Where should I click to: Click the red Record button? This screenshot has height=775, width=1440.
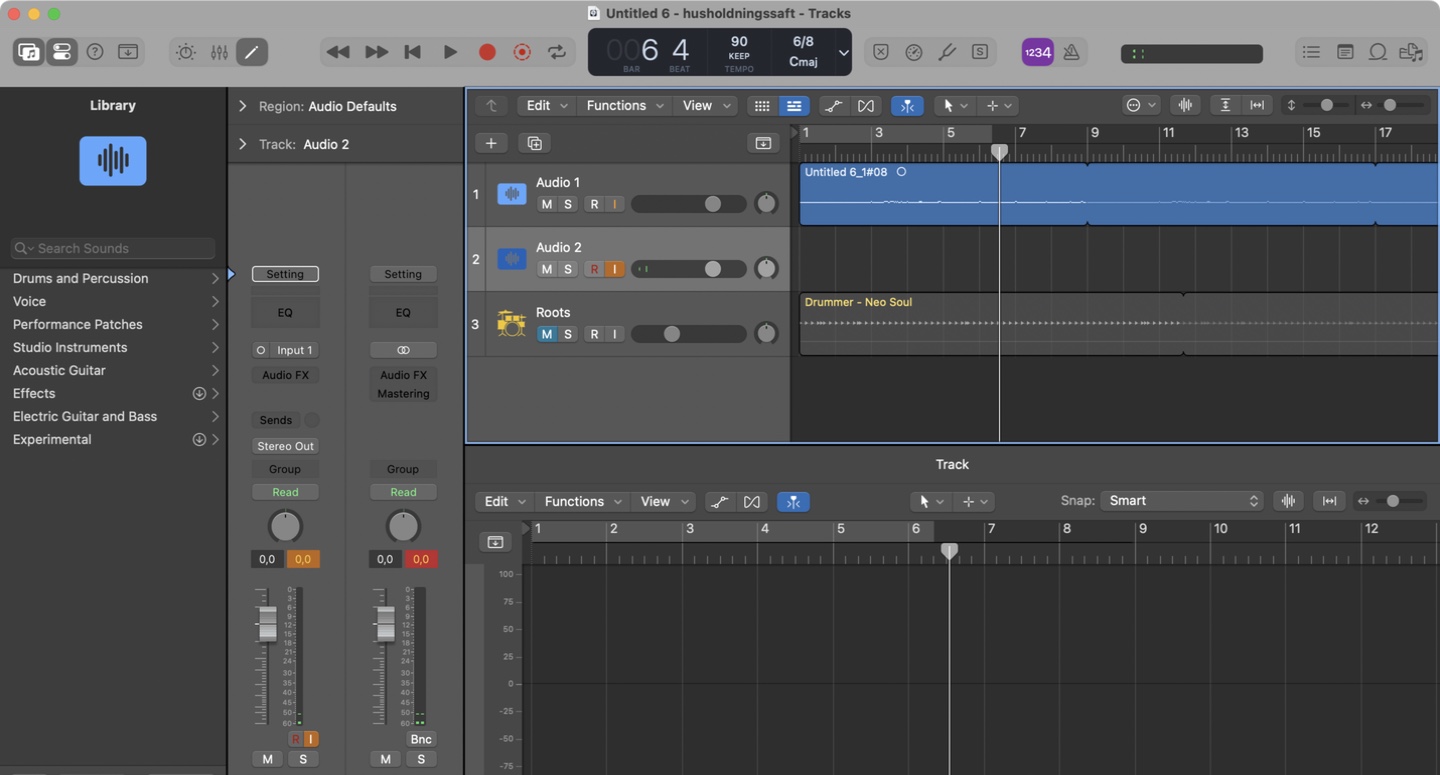487,52
